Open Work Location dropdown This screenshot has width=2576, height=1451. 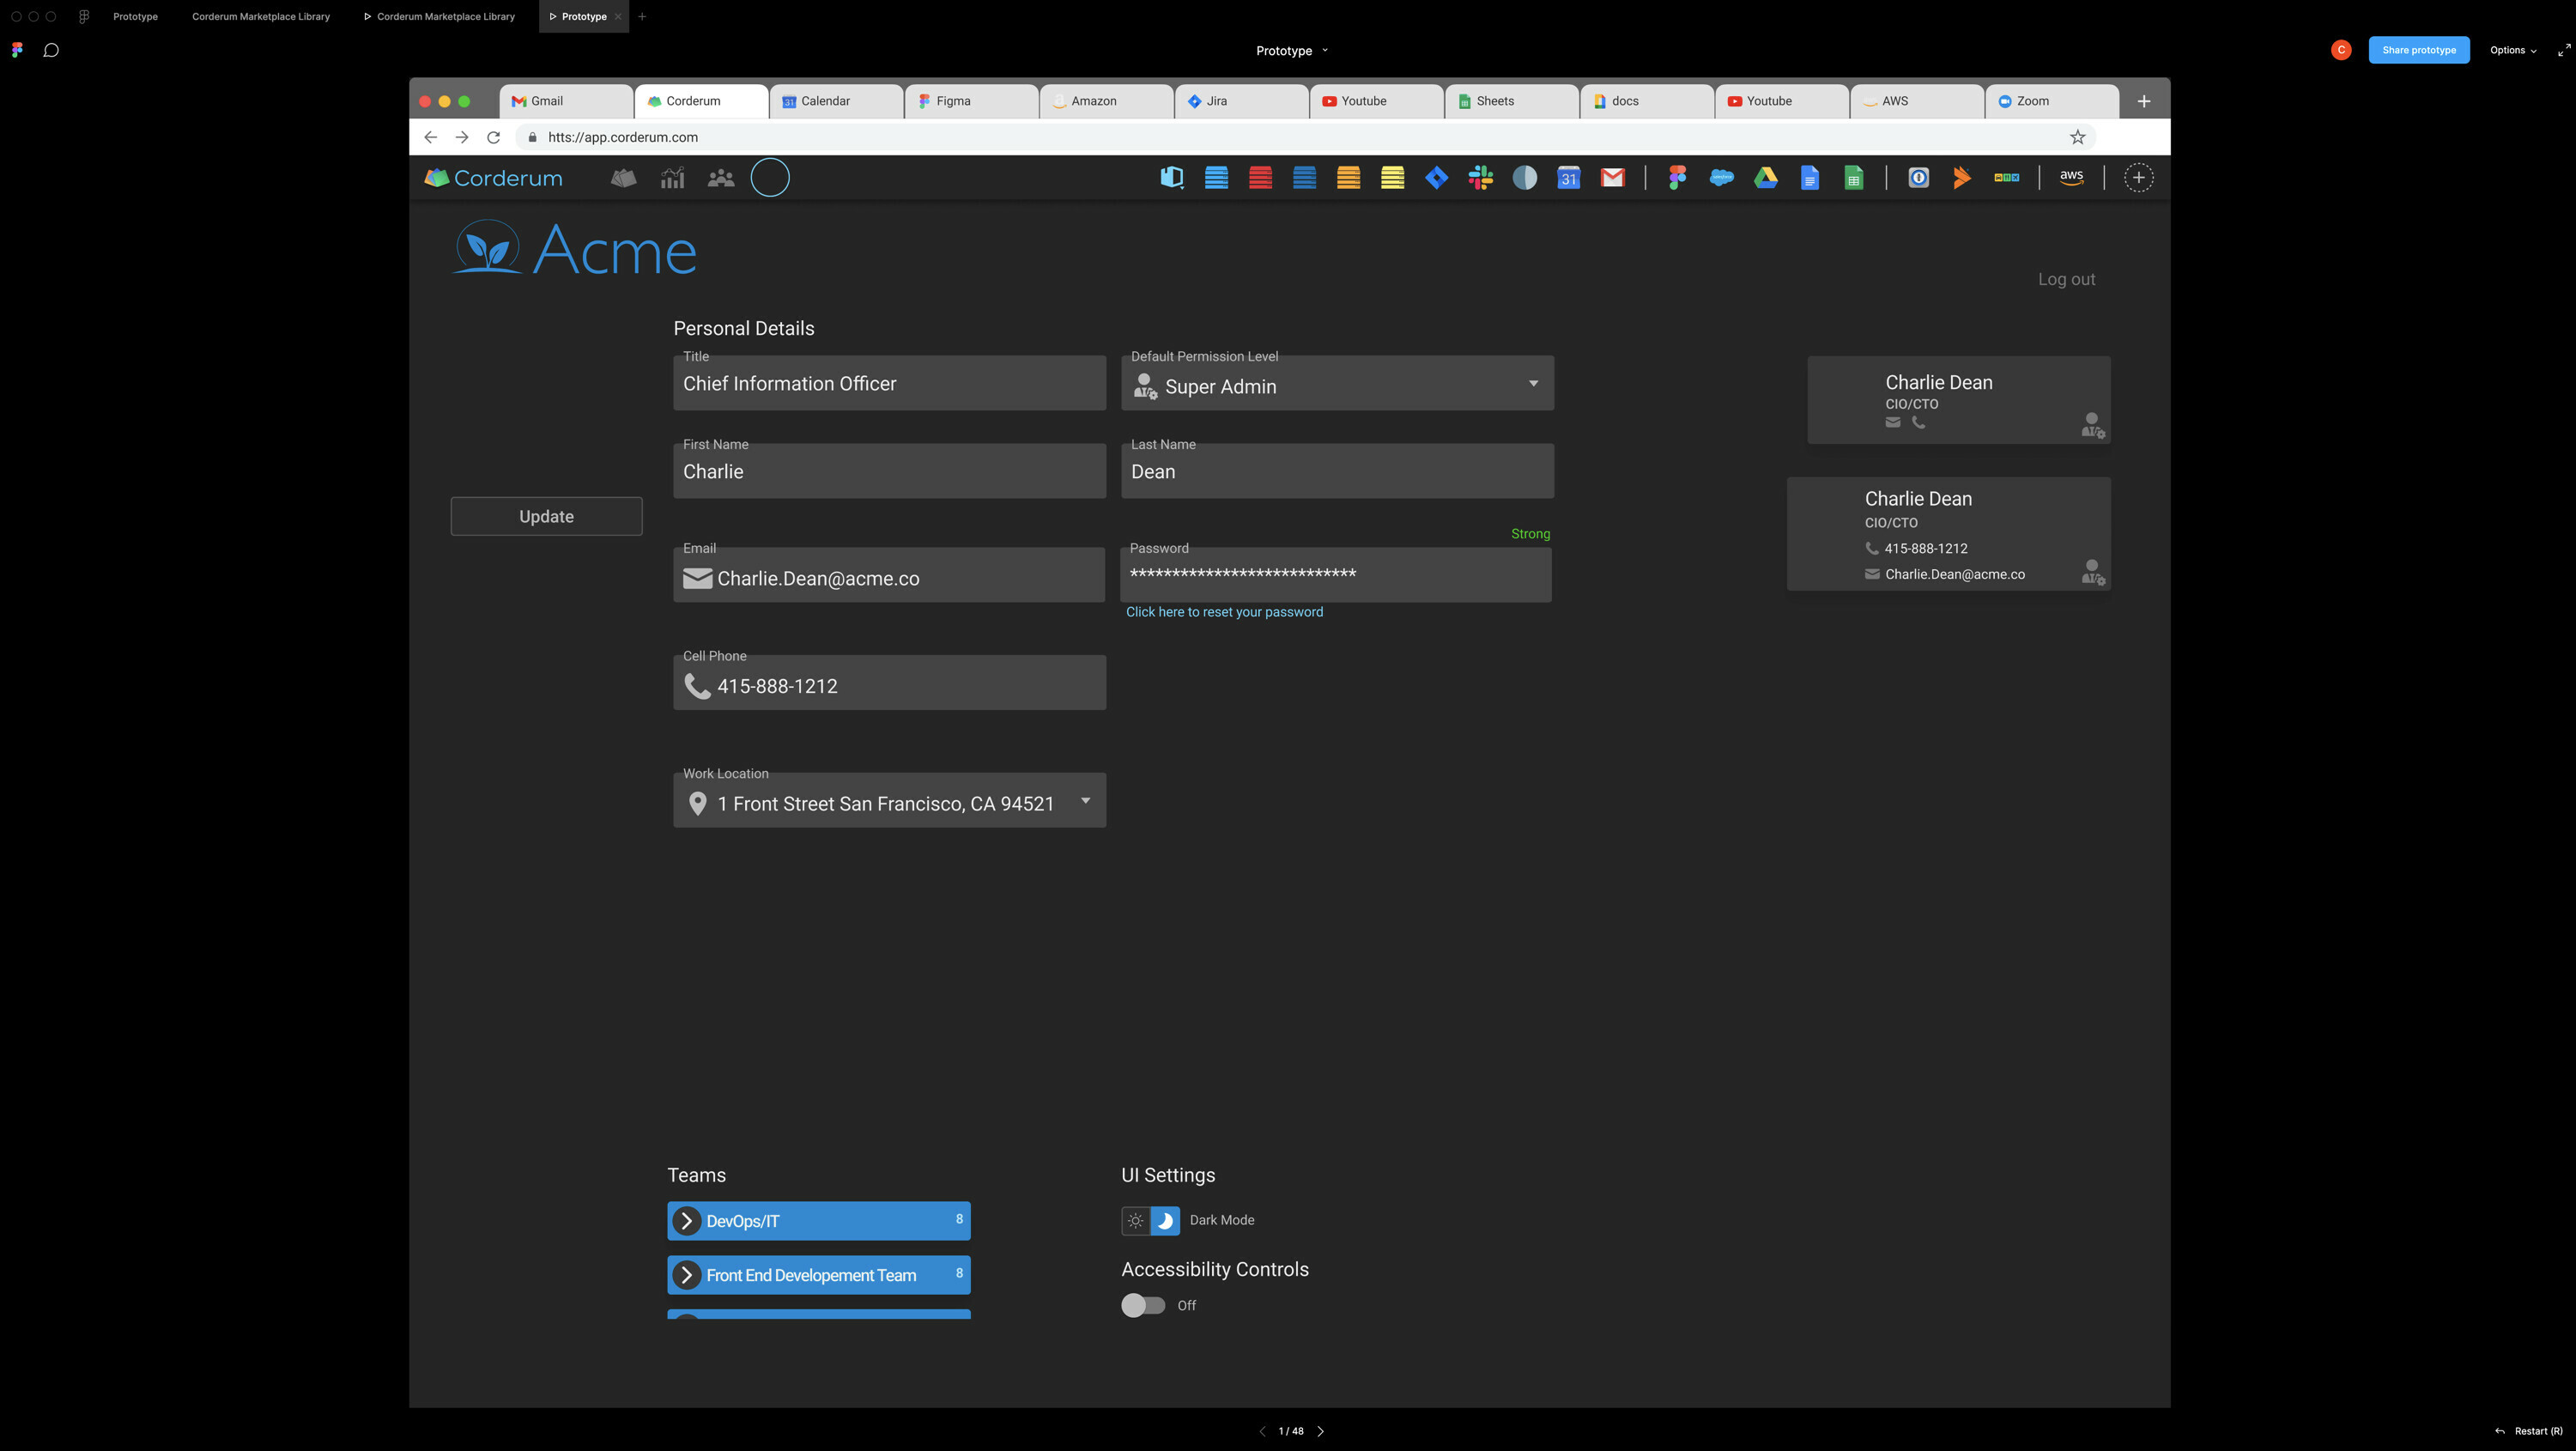pyautogui.click(x=889, y=800)
